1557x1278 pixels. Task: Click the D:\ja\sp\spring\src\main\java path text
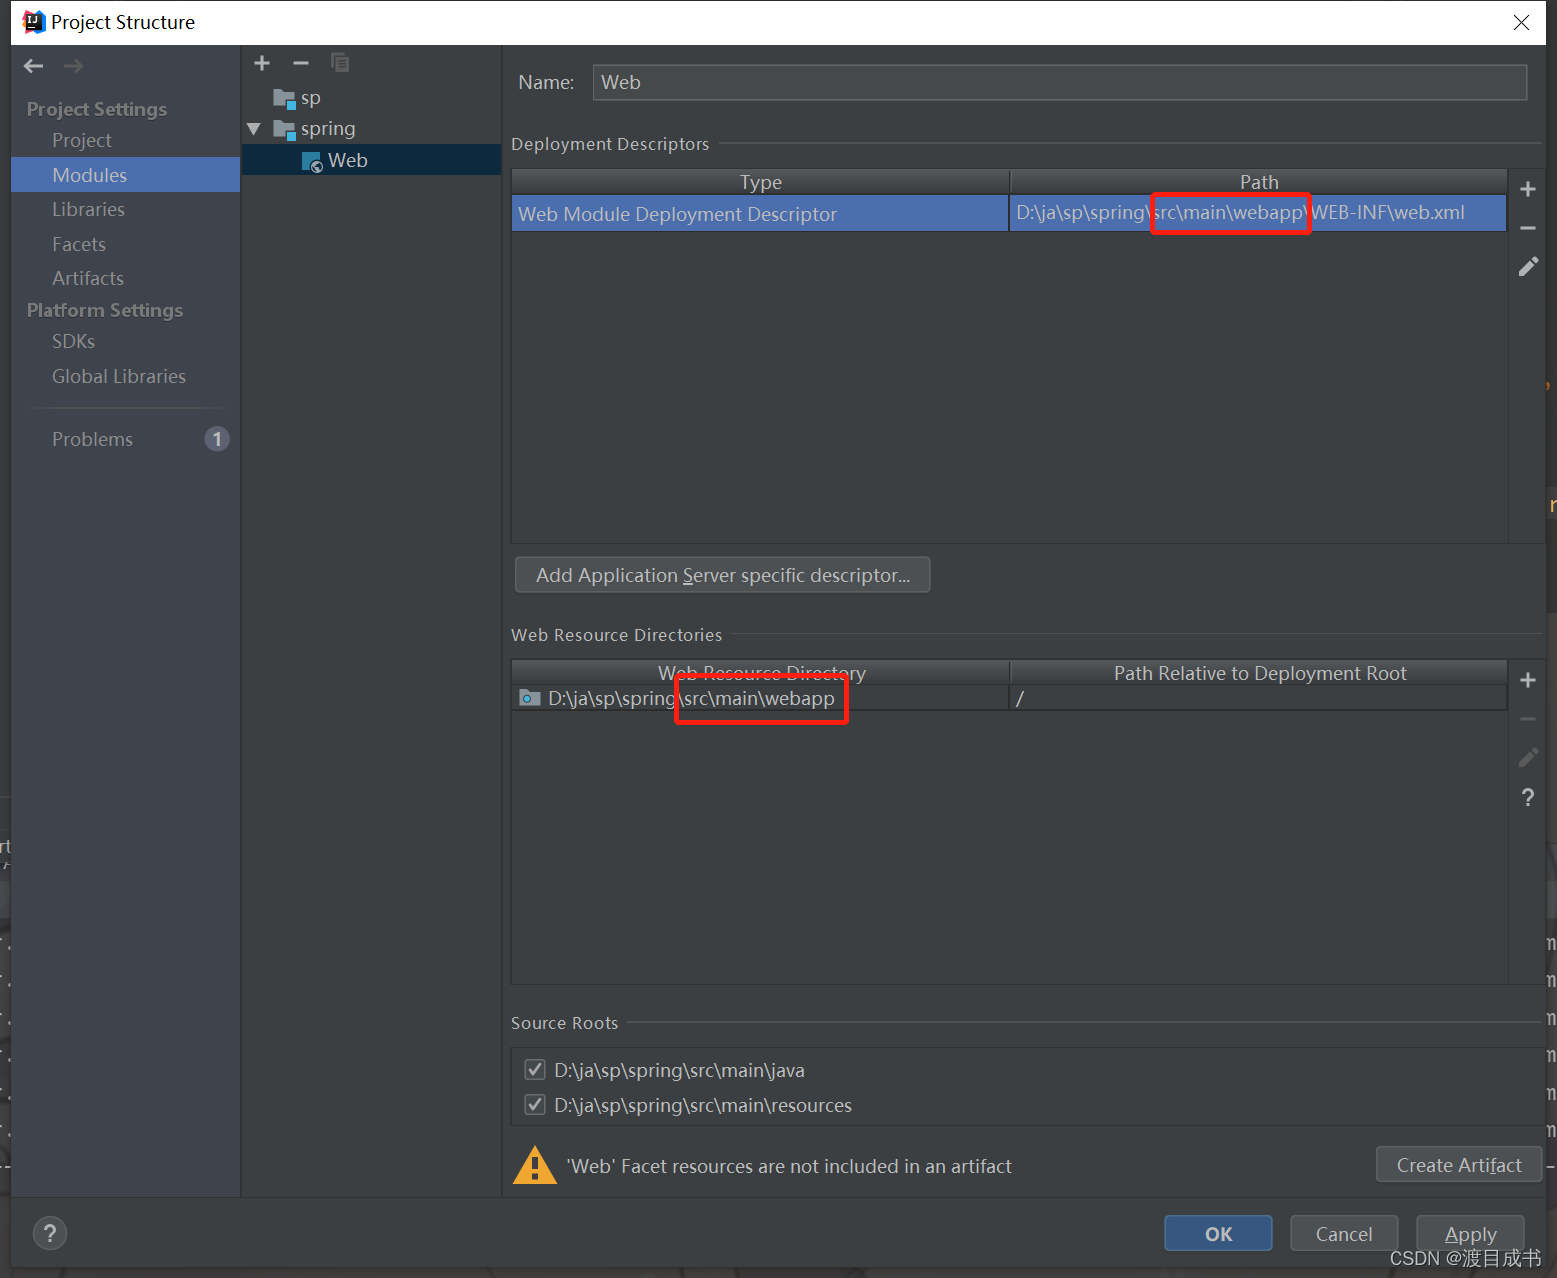pyautogui.click(x=679, y=1070)
